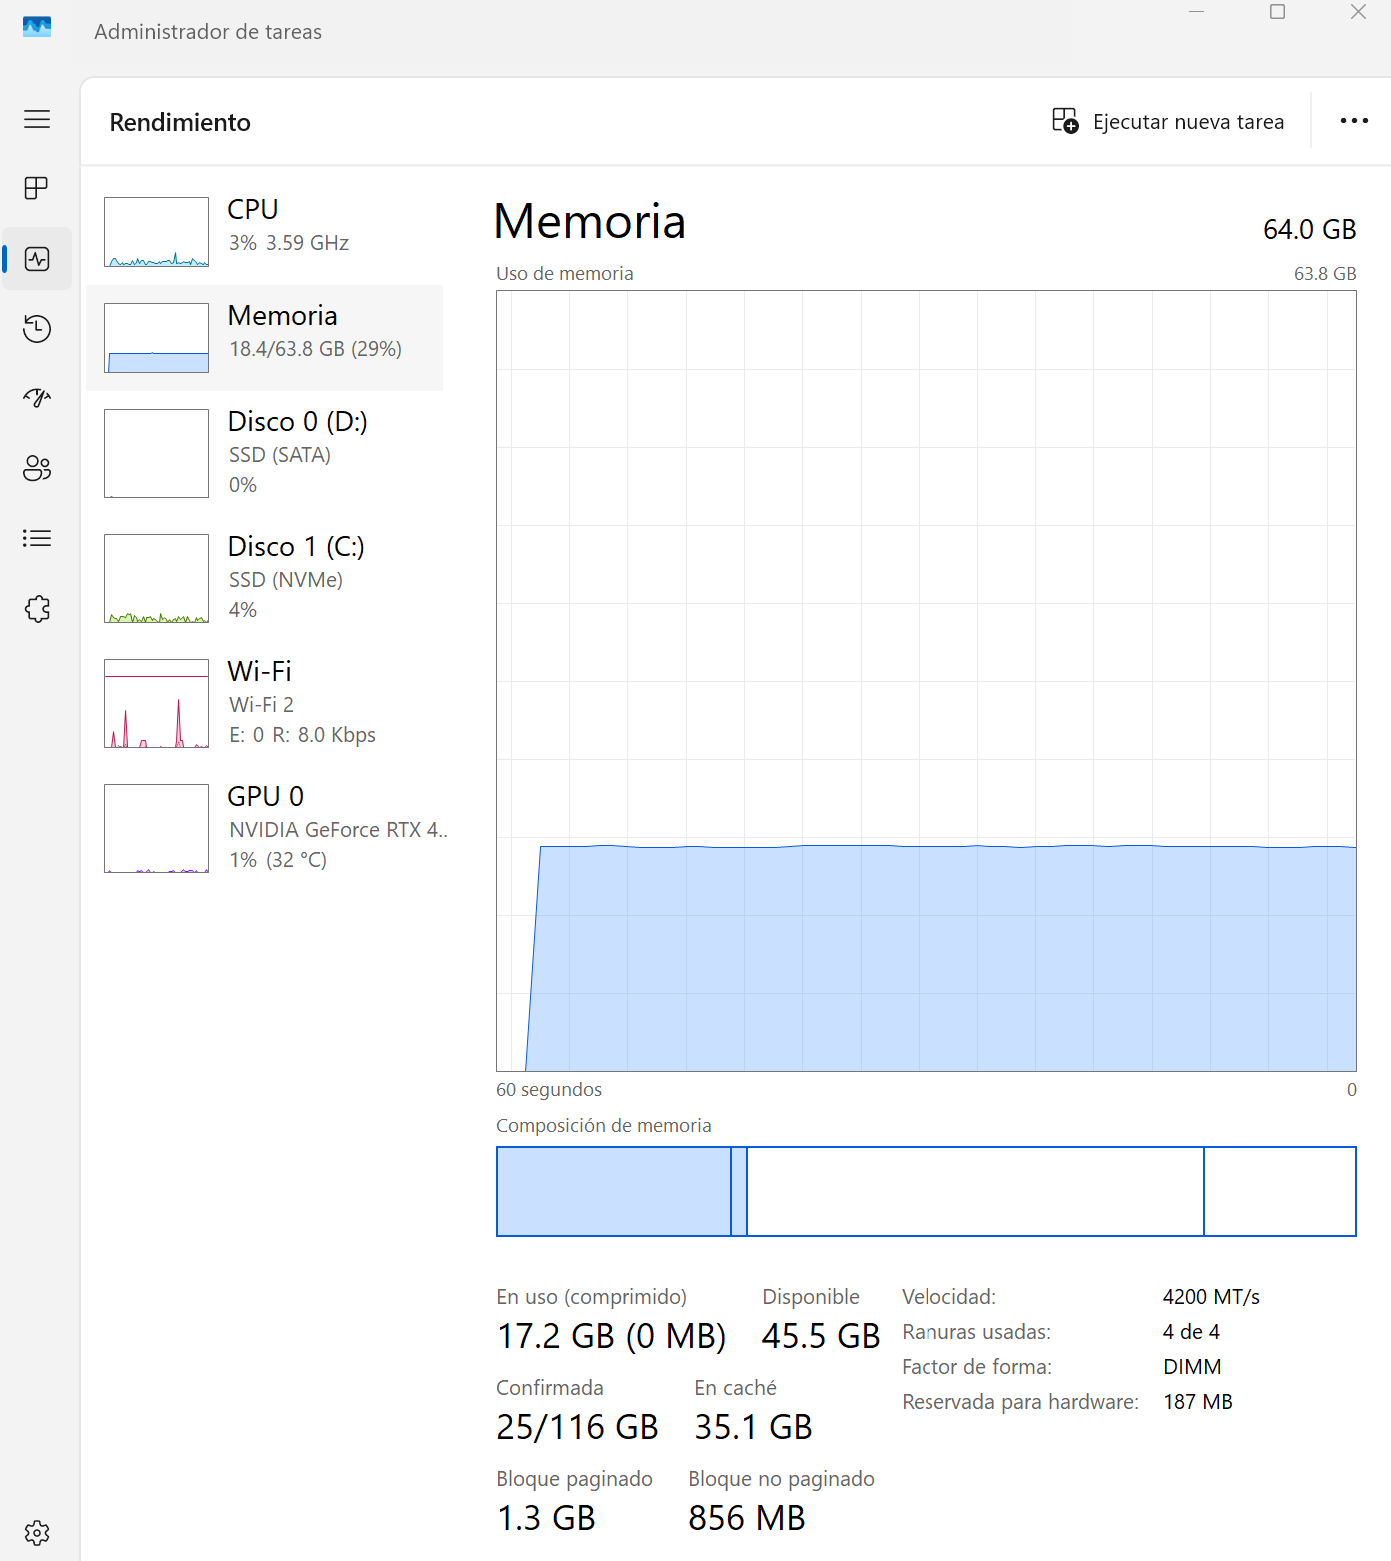
Task: Select the Rendimiento sidebar icon
Action: click(x=37, y=259)
